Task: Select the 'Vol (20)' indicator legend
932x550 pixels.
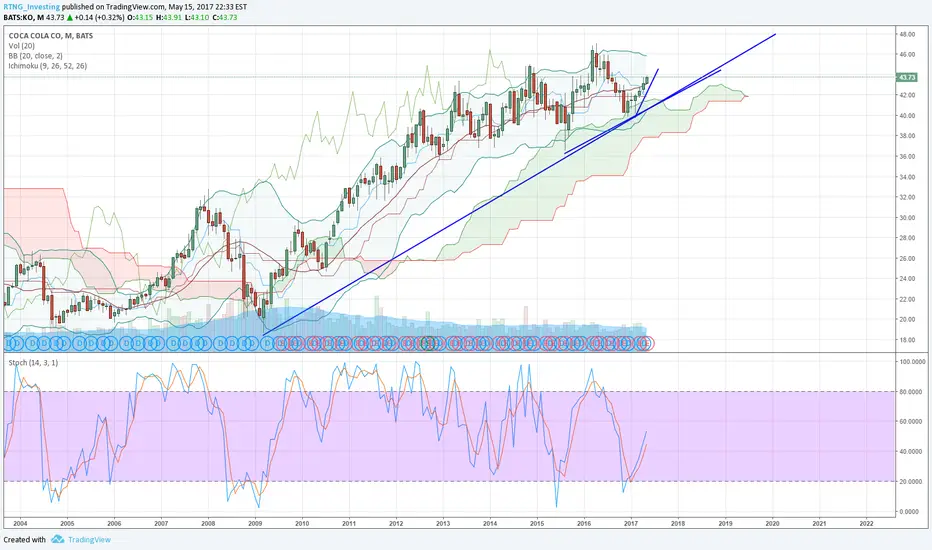Action: tap(21, 46)
